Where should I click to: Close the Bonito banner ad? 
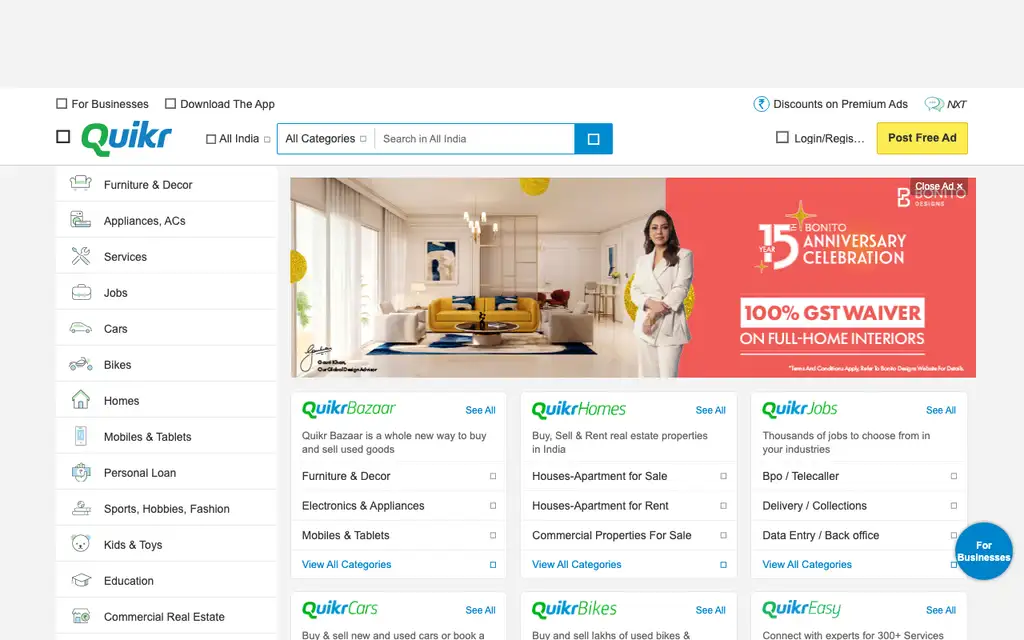938,186
